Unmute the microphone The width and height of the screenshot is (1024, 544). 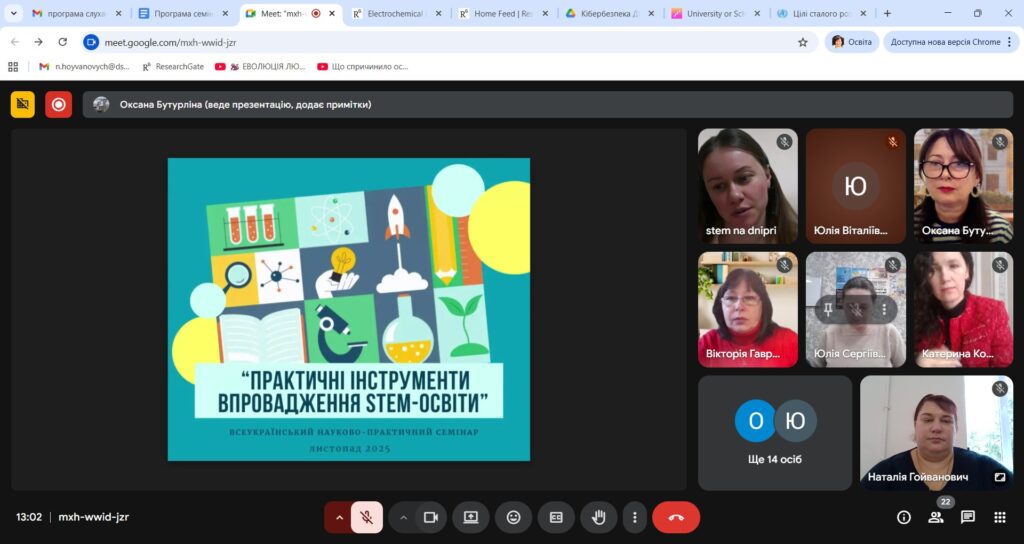point(367,517)
